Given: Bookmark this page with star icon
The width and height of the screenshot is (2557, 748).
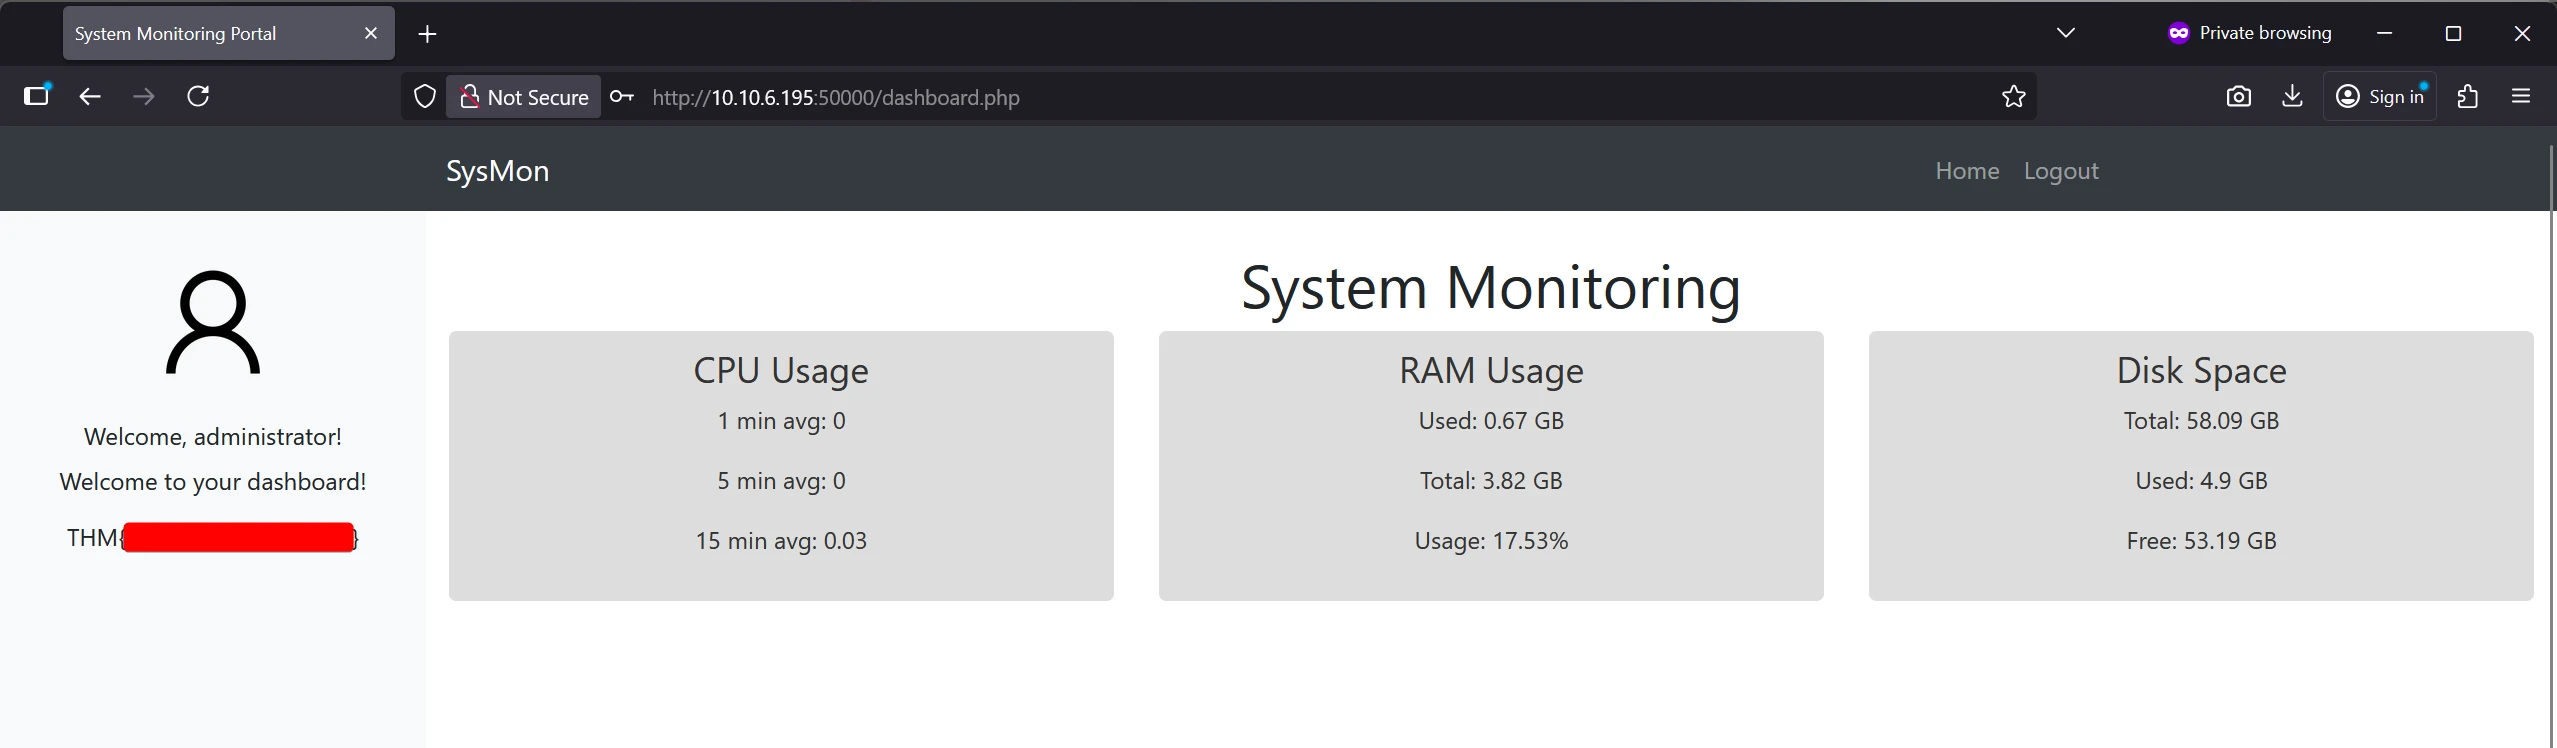Looking at the screenshot, I should (x=2013, y=97).
